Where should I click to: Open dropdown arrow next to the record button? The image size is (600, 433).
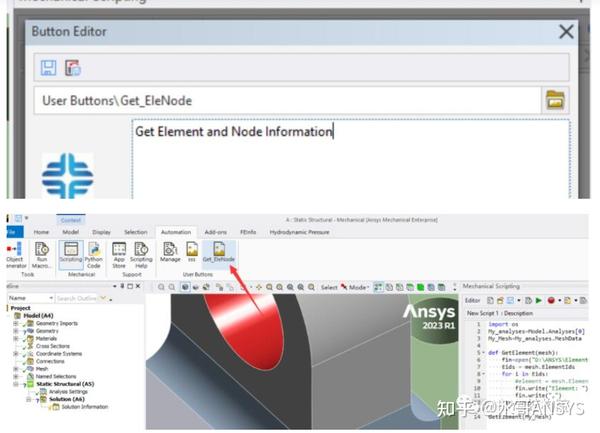[x=559, y=301]
